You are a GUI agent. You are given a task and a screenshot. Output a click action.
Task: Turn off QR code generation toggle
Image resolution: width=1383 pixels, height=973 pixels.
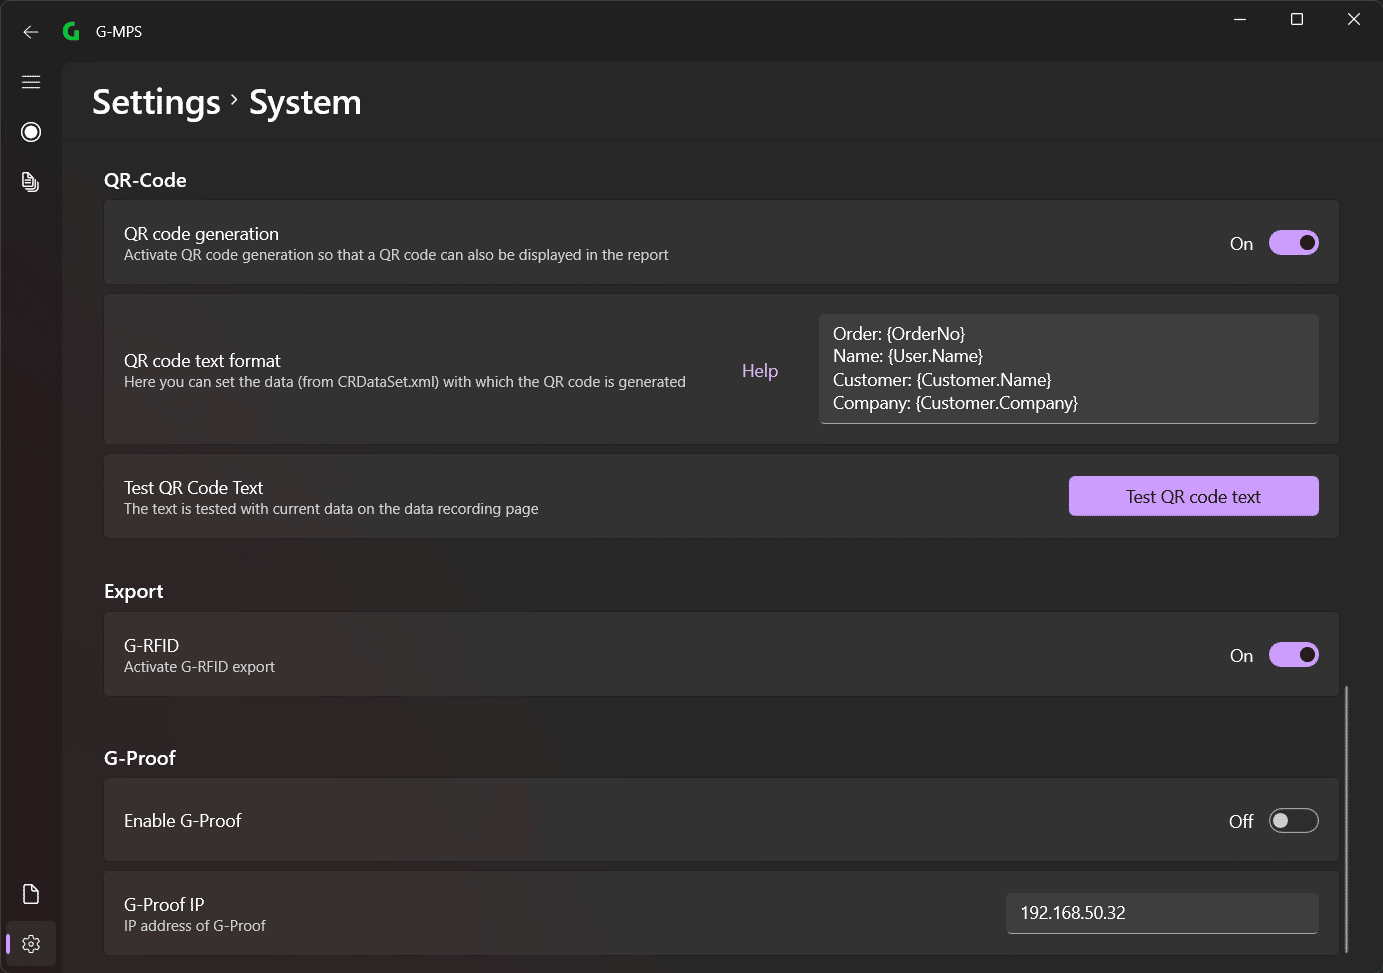(x=1294, y=243)
